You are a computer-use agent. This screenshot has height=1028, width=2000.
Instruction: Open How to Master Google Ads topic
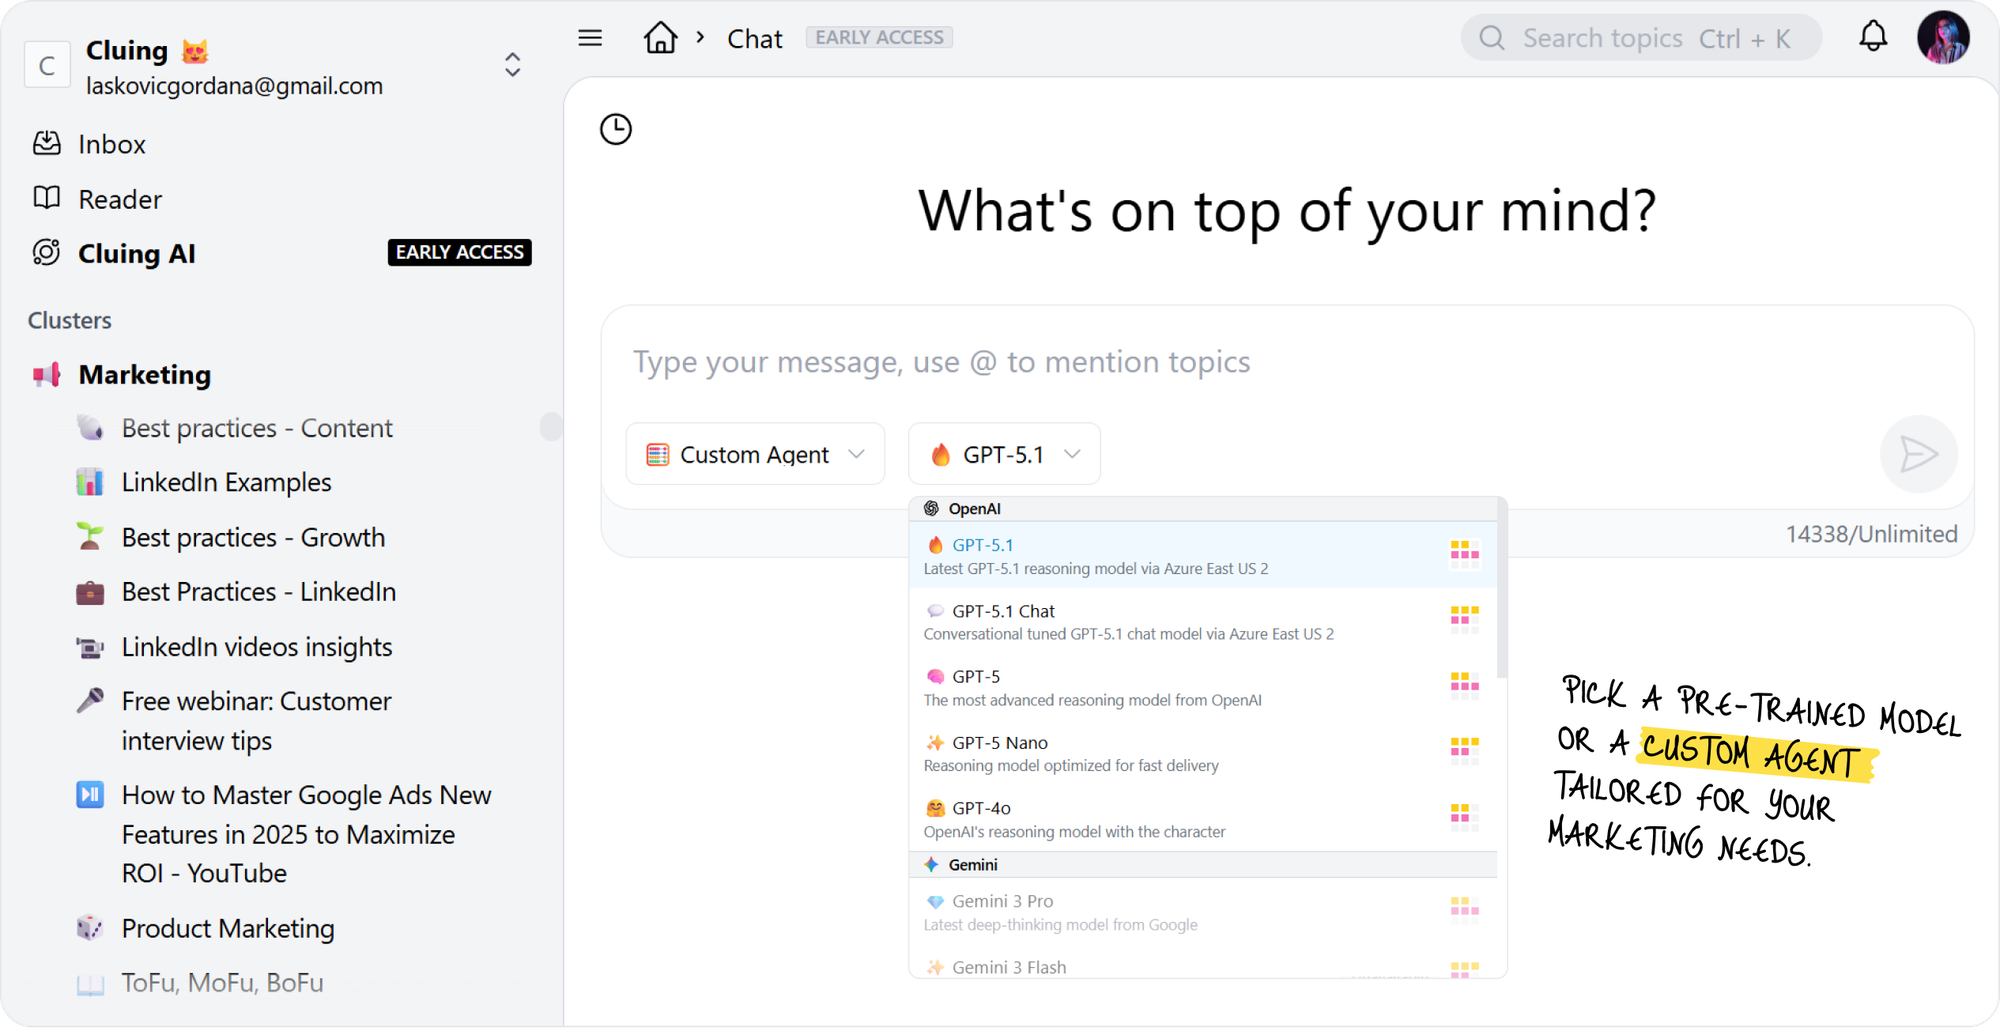coord(307,834)
